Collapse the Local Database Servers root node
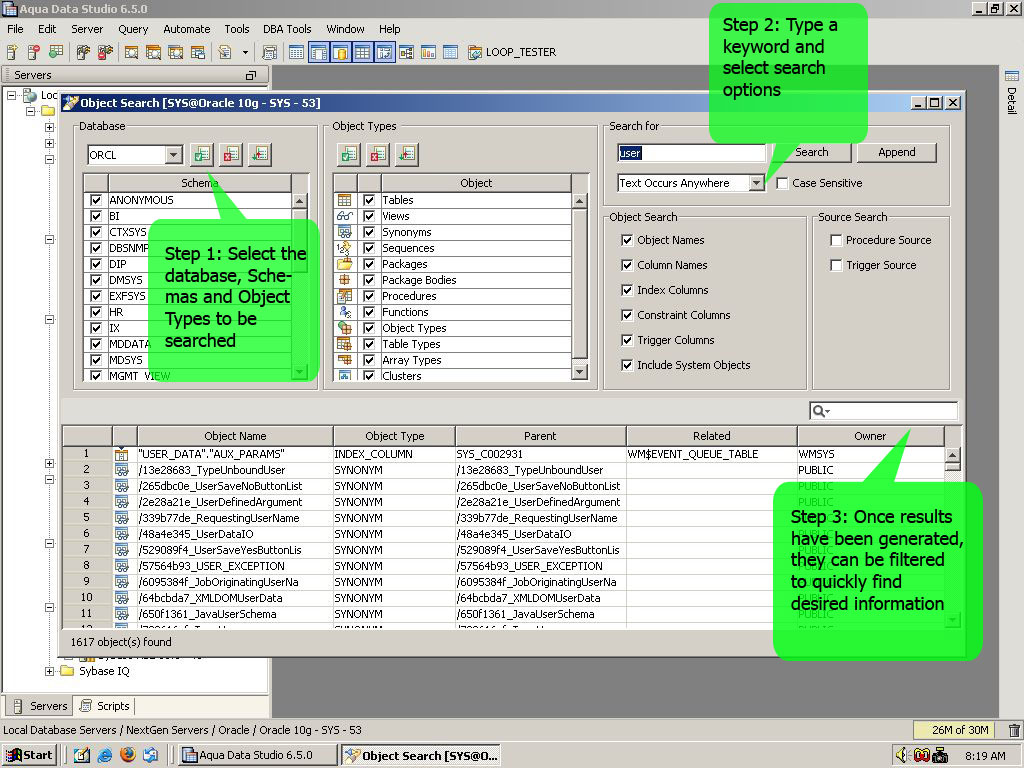 pyautogui.click(x=11, y=95)
